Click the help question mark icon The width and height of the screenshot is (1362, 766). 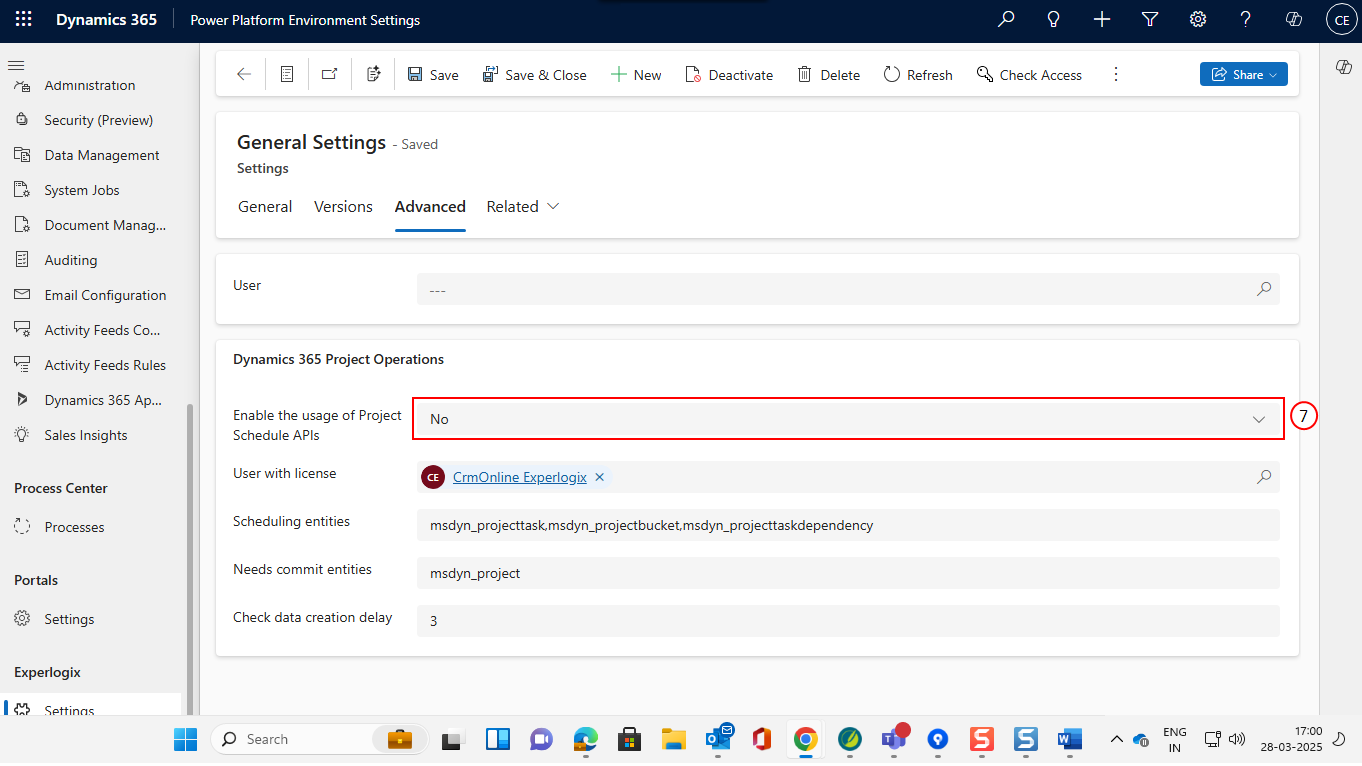pos(1246,20)
